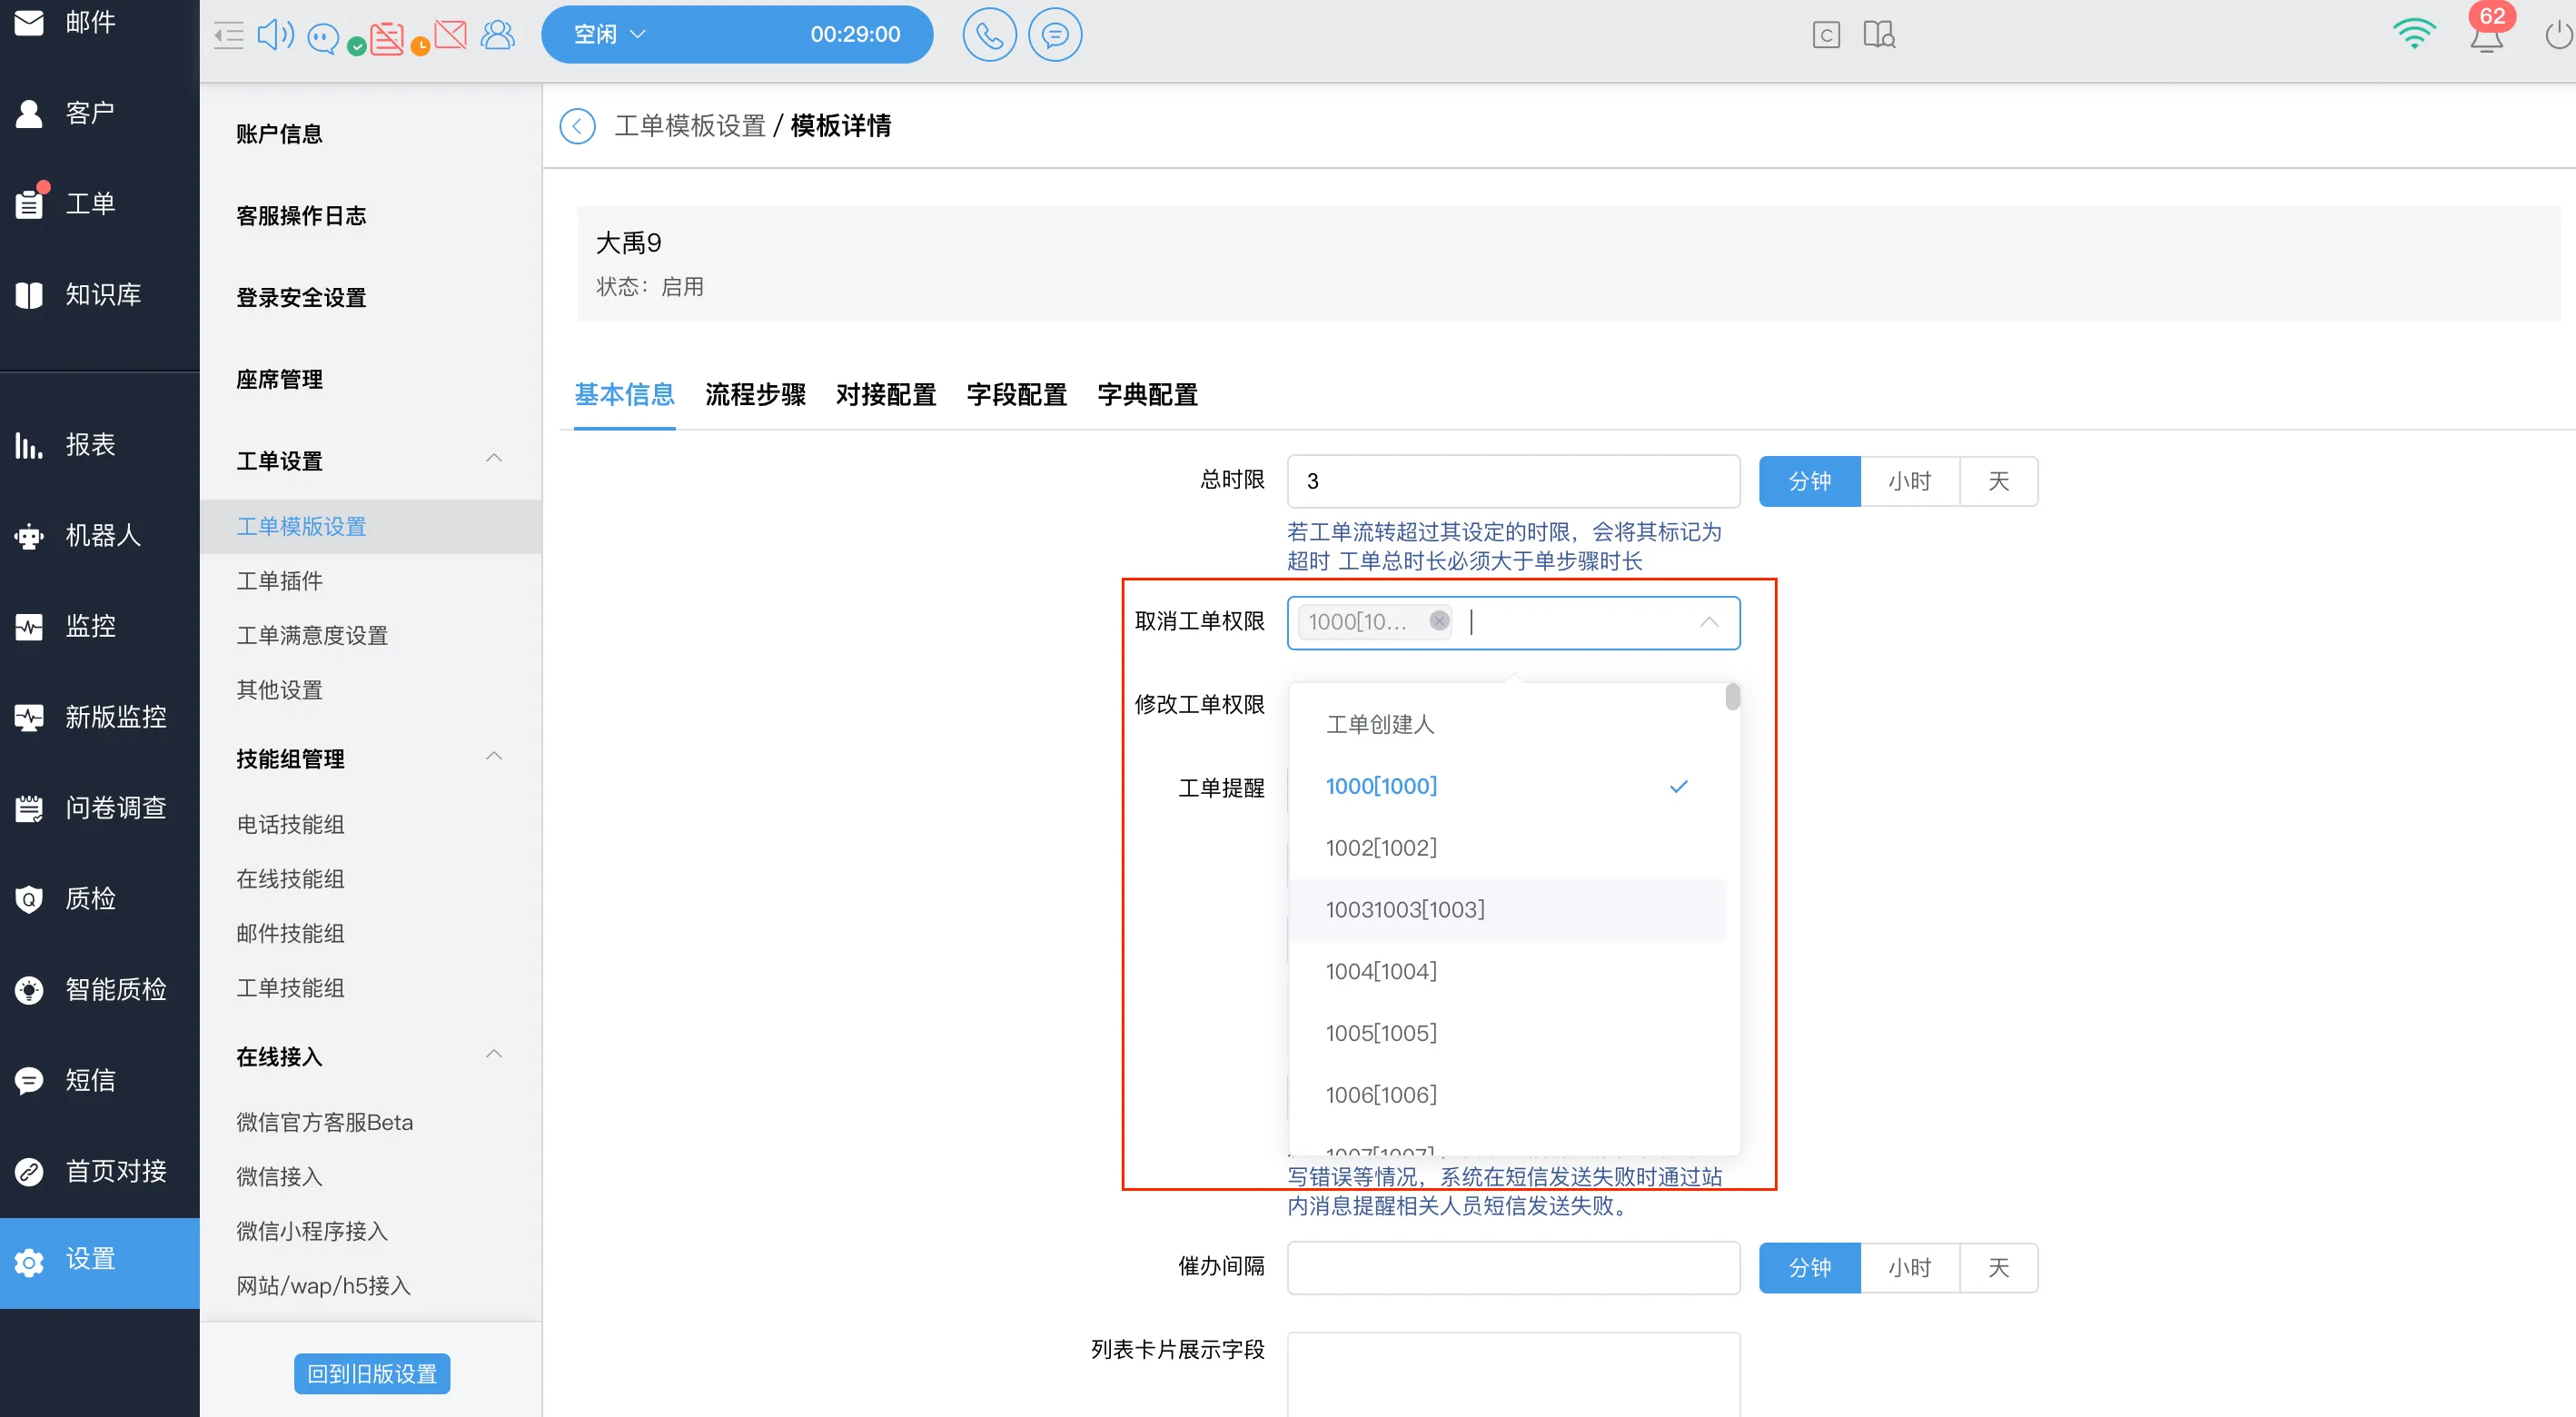Switch to the 字典配置 tab
Image resolution: width=2576 pixels, height=1417 pixels.
tap(1147, 395)
